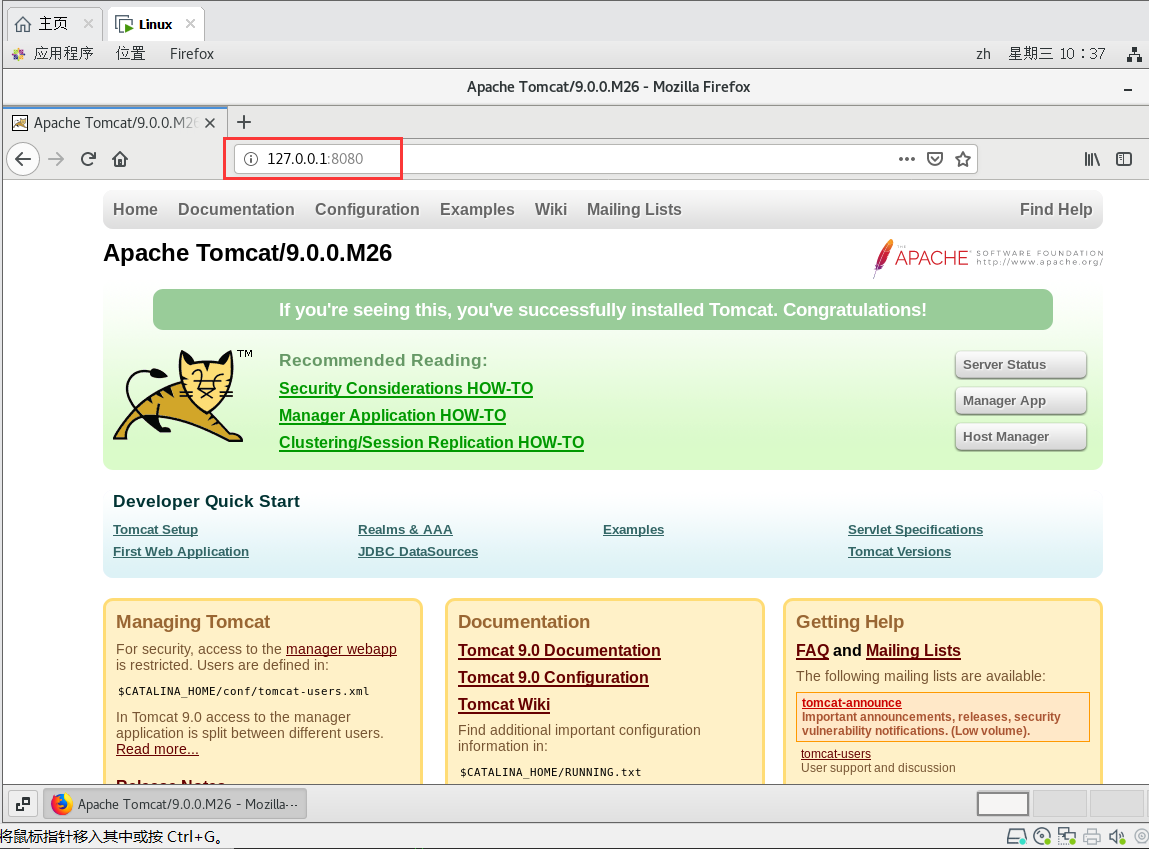This screenshot has width=1149, height=849.
Task: Click the zh input method indicator
Action: click(983, 54)
